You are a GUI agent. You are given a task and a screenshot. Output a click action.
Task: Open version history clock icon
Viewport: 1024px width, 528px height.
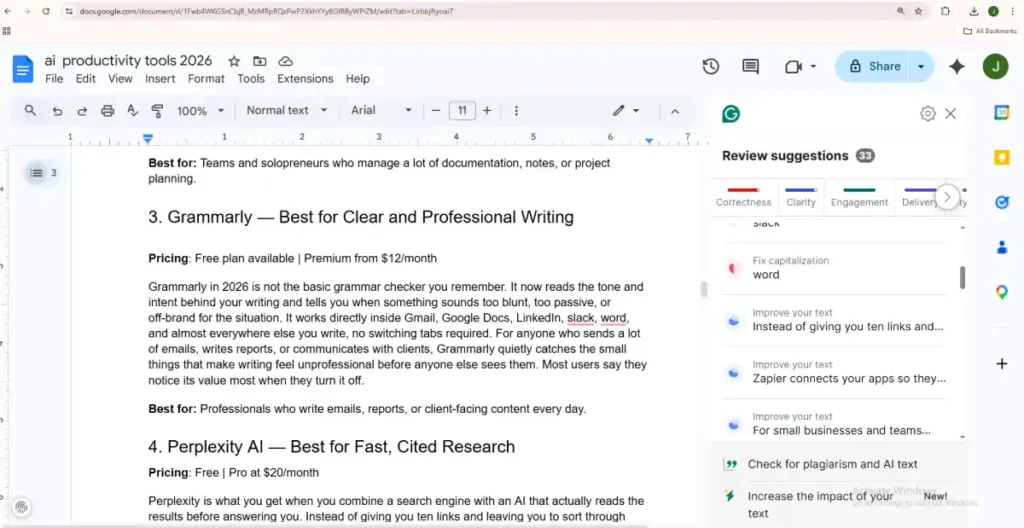pos(711,66)
